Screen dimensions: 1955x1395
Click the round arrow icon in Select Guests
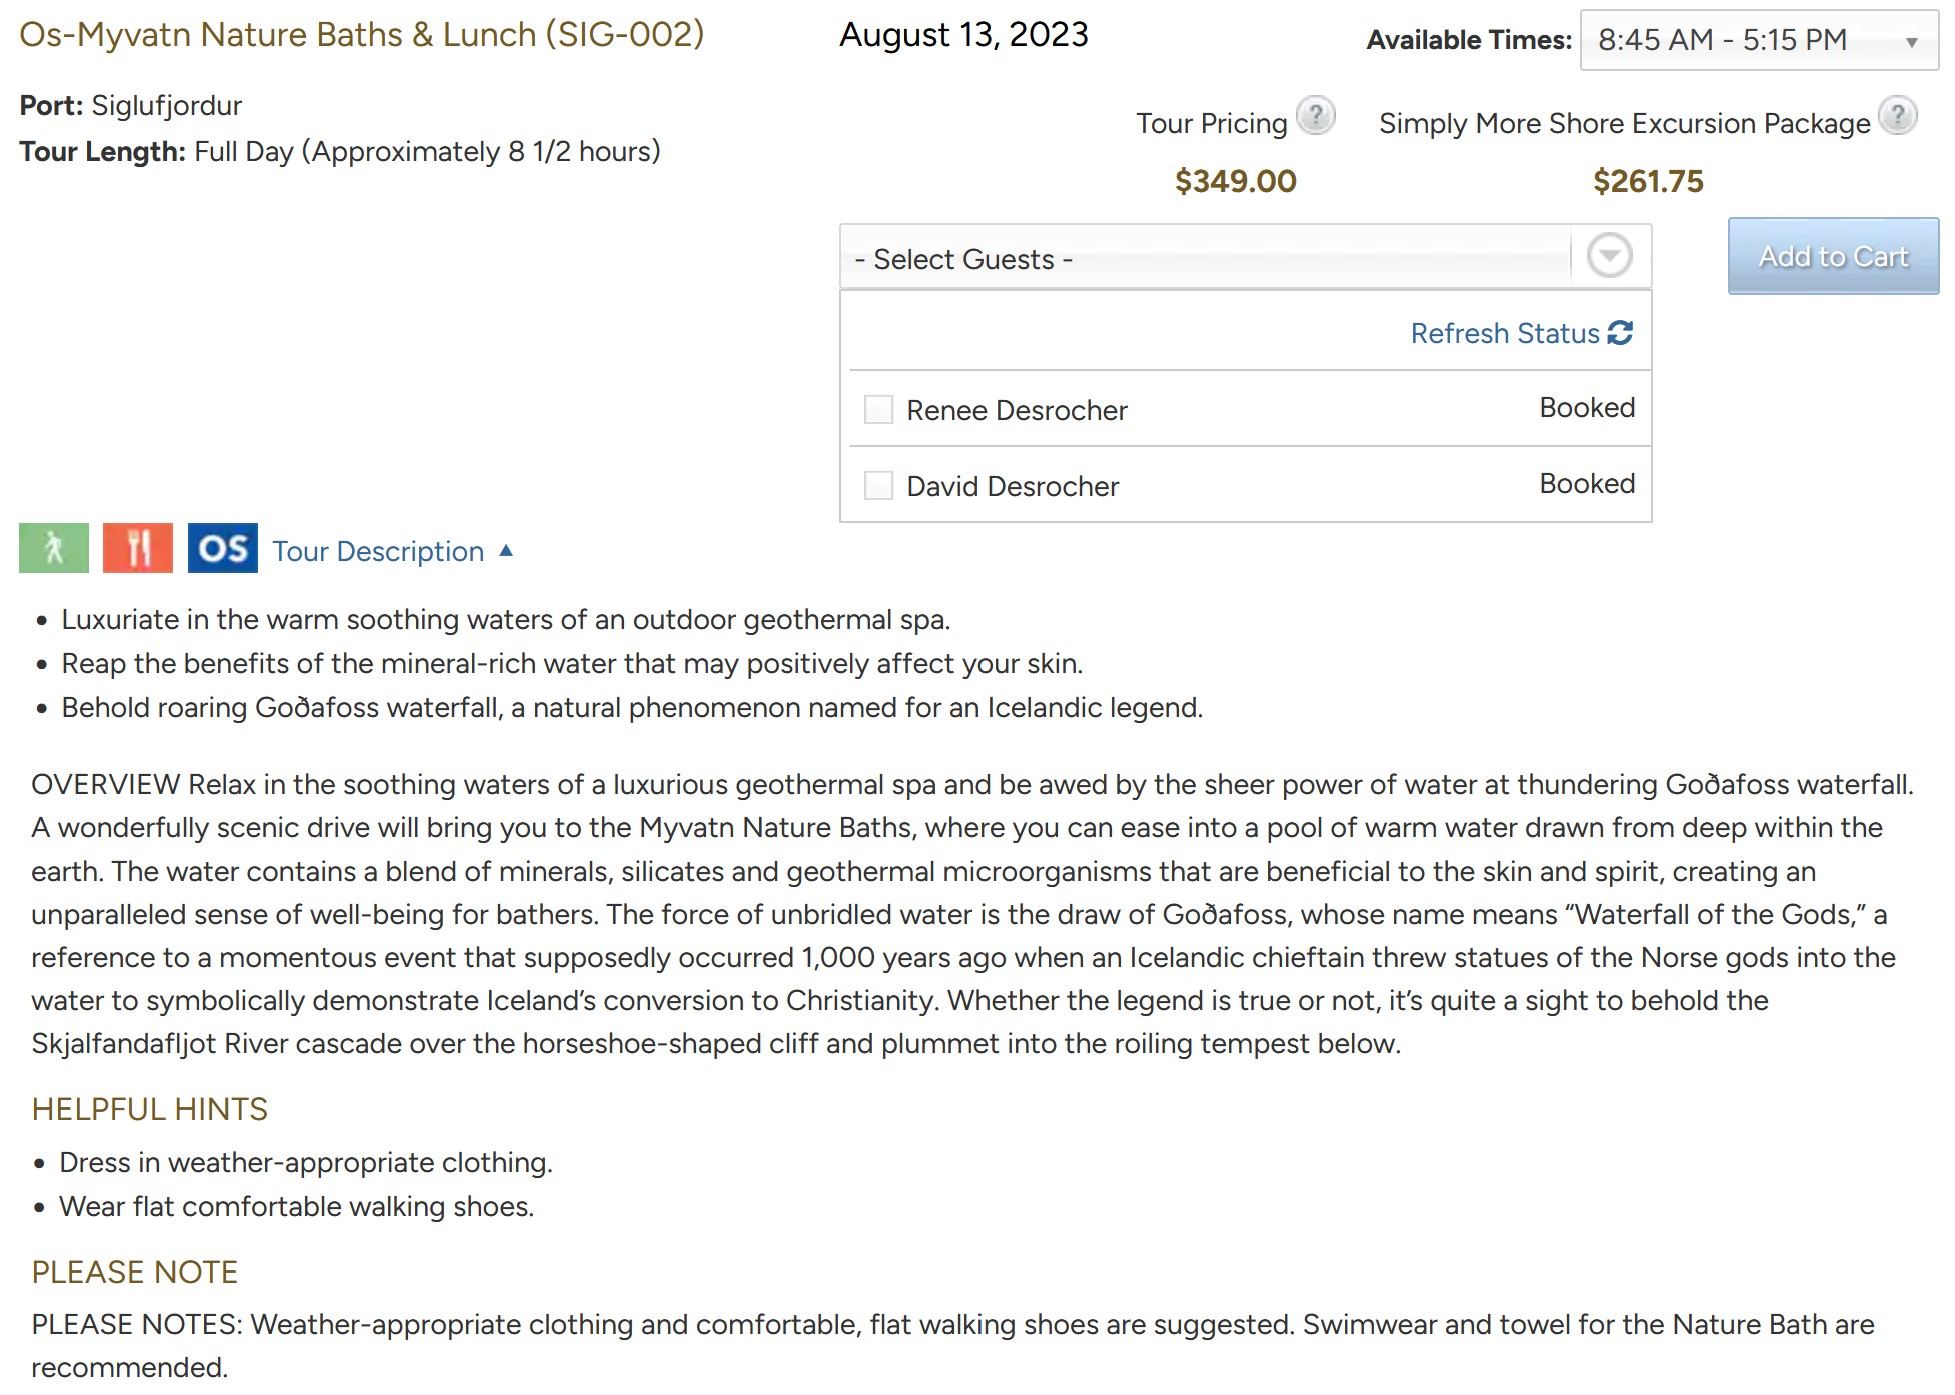1610,256
